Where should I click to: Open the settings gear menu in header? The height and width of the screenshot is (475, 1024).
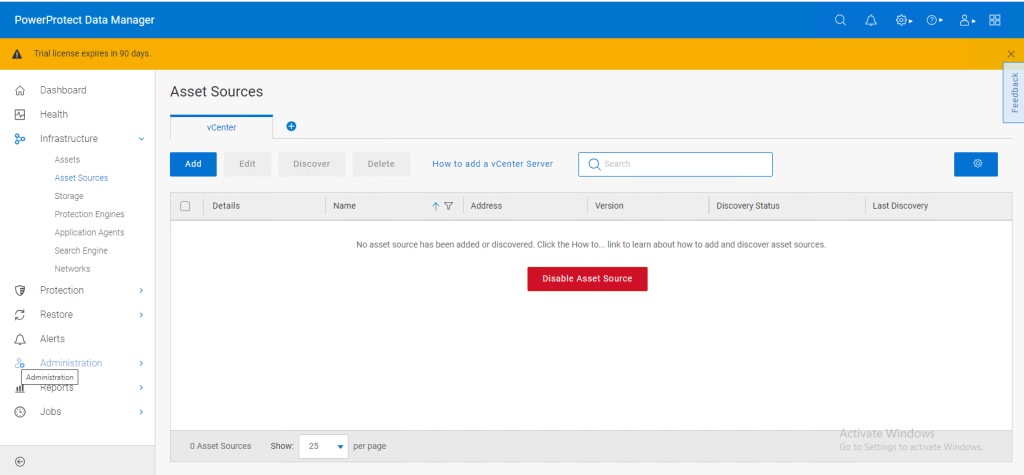[904, 20]
